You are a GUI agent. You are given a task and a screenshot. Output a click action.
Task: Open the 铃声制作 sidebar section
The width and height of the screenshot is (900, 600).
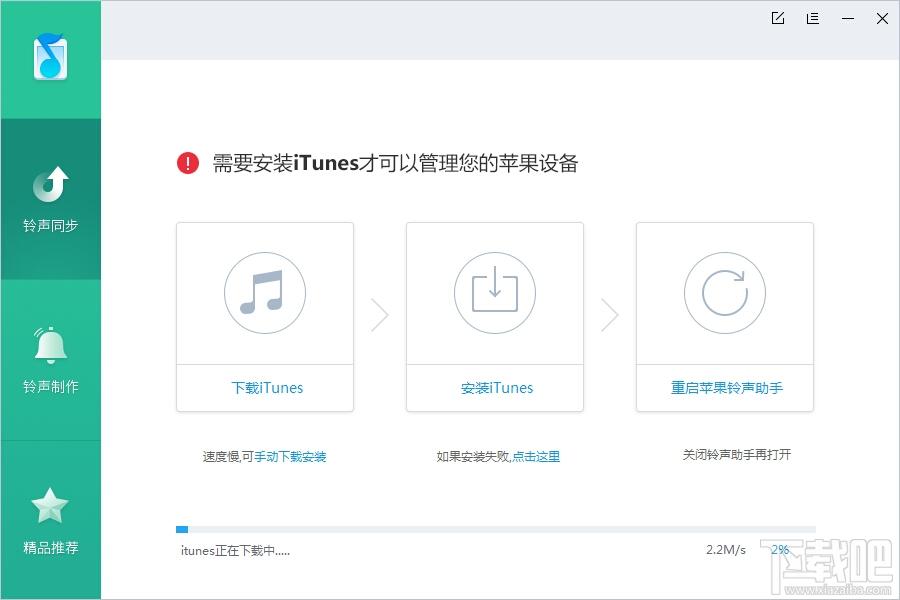[x=51, y=360]
